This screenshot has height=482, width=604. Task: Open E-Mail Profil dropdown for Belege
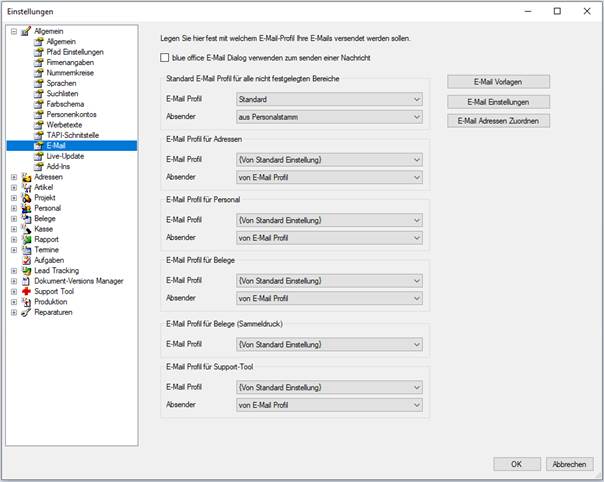click(329, 281)
